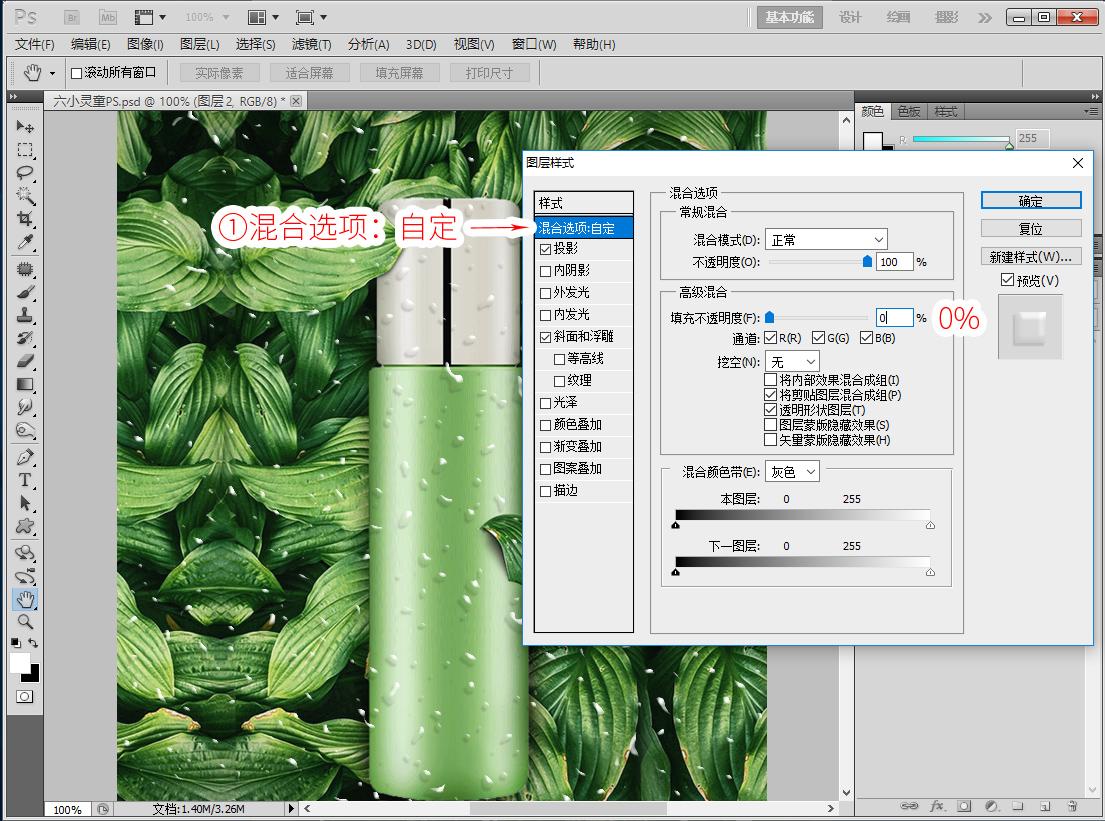1105x821 pixels.
Task: Select the Zoom magnifier tool
Action: coord(26,622)
